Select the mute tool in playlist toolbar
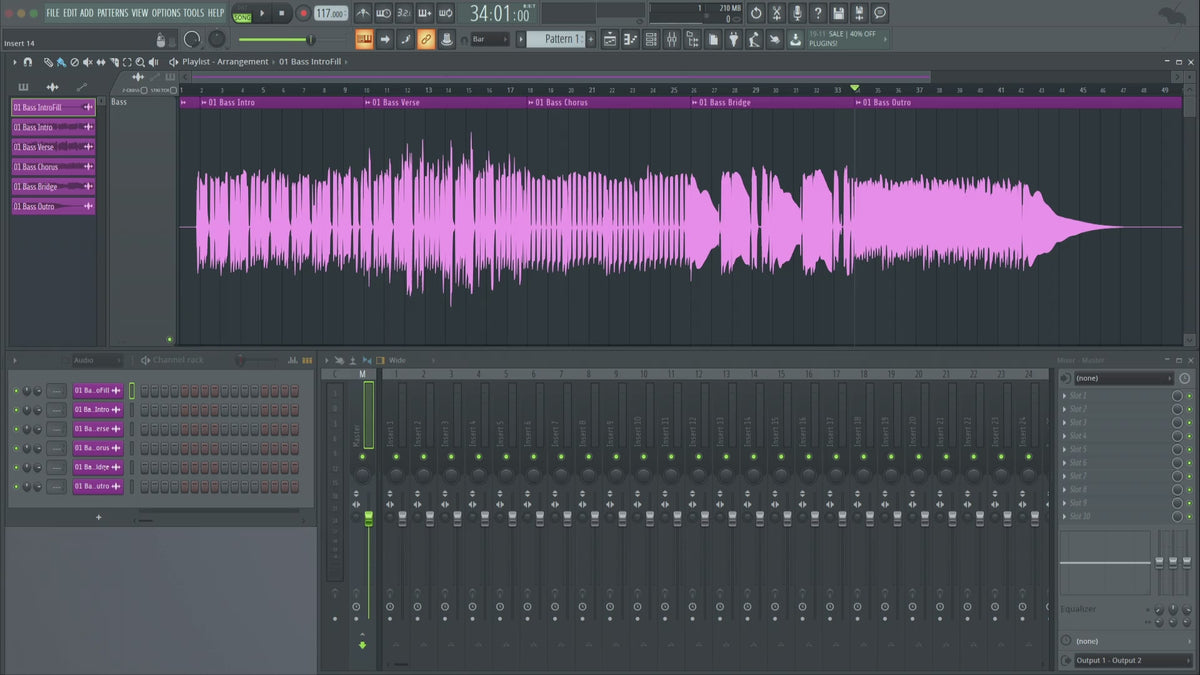Viewport: 1200px width, 675px height. point(87,62)
